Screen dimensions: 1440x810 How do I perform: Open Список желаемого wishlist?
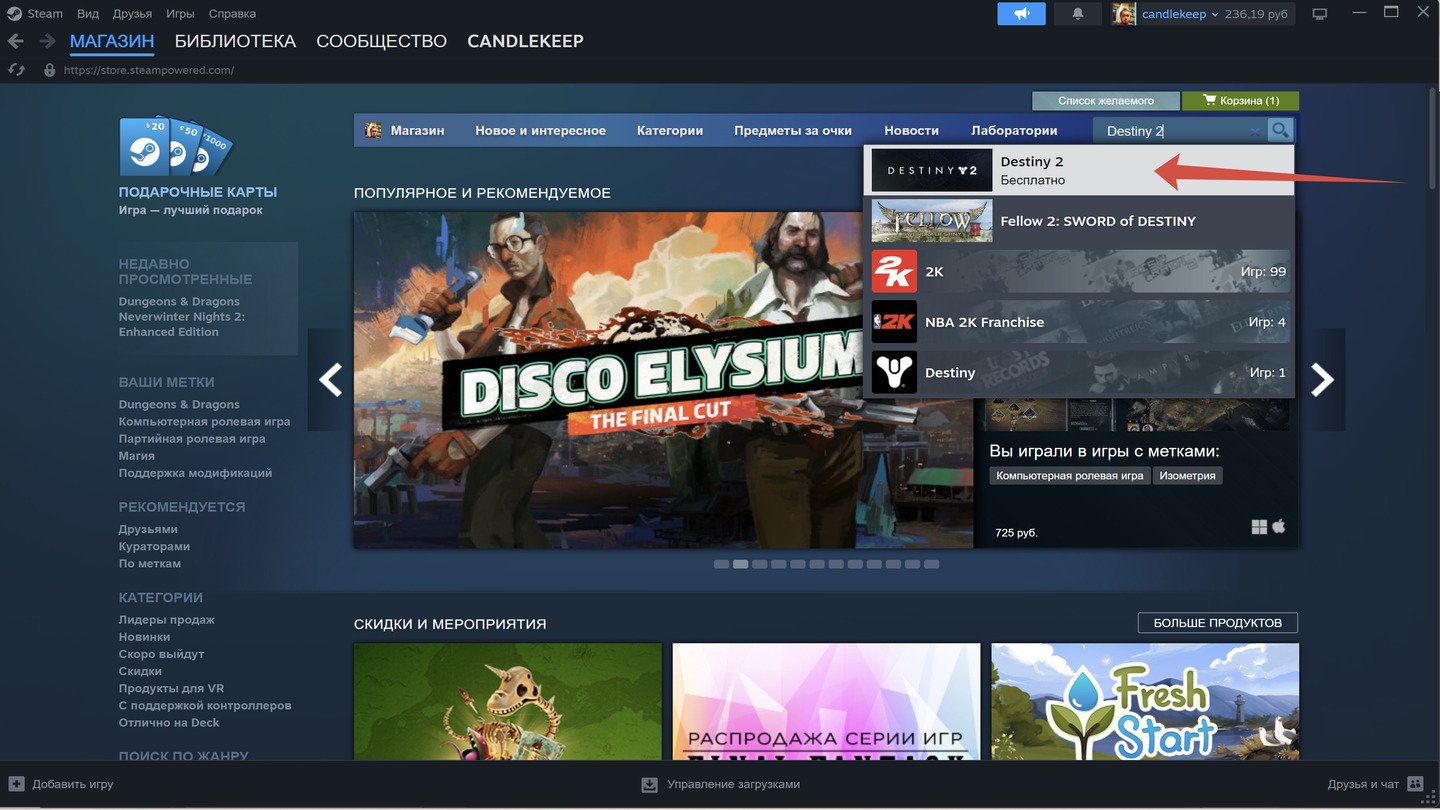[x=1105, y=101]
